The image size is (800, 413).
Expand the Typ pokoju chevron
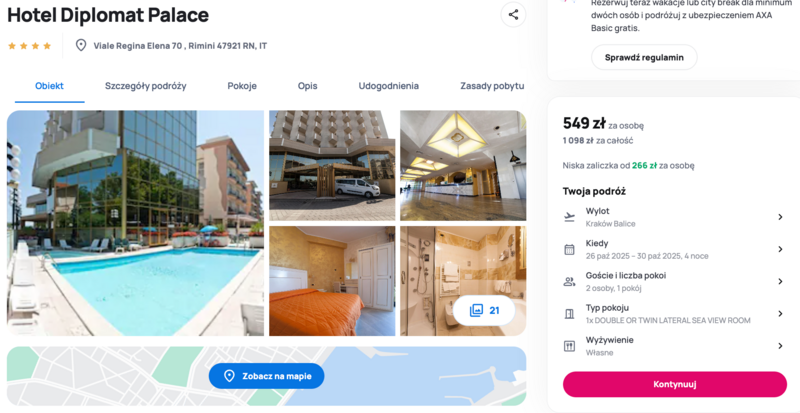pyautogui.click(x=780, y=313)
